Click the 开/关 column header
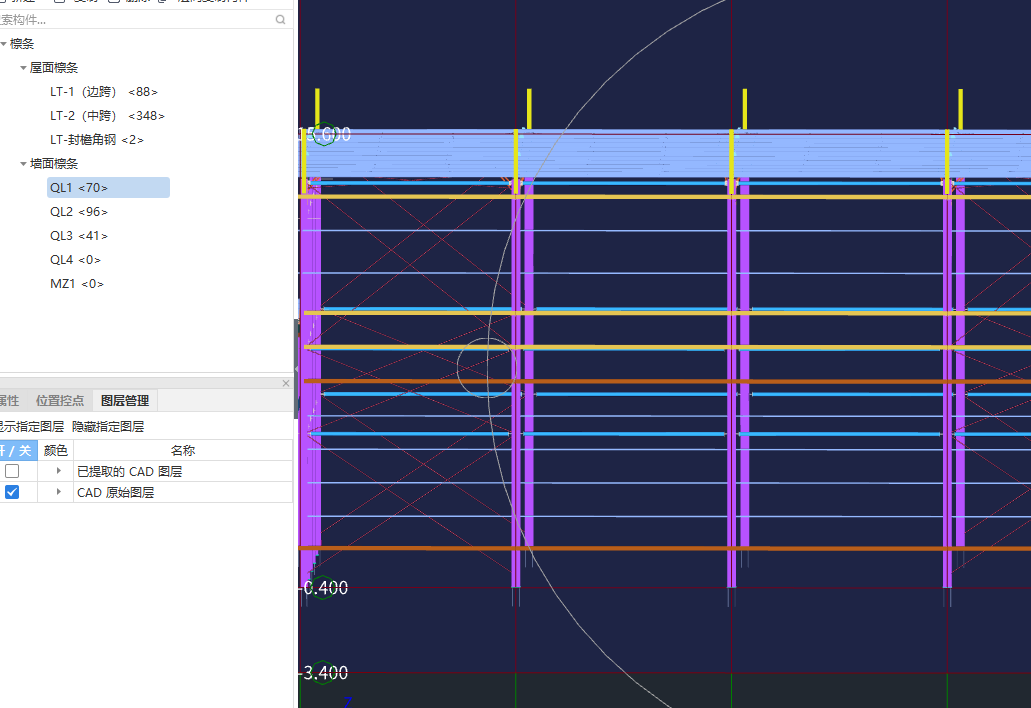1031x708 pixels. 18,450
